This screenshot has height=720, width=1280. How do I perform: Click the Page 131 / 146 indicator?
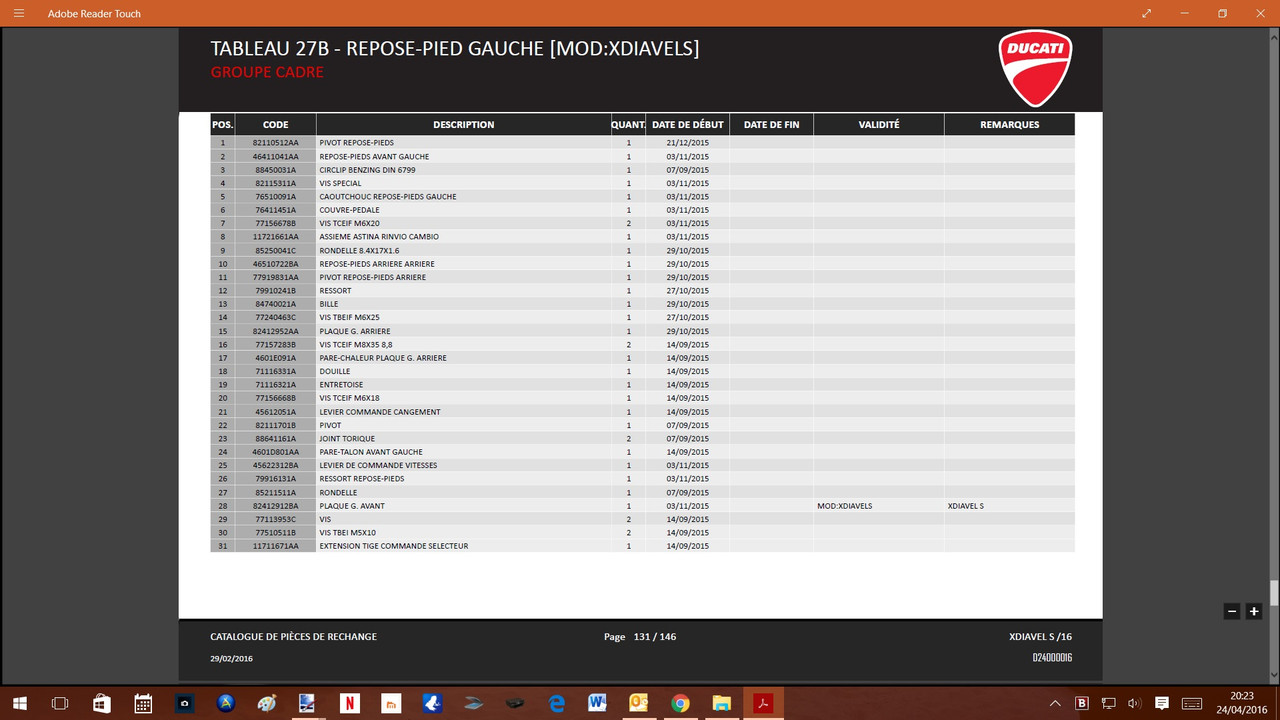(640, 637)
